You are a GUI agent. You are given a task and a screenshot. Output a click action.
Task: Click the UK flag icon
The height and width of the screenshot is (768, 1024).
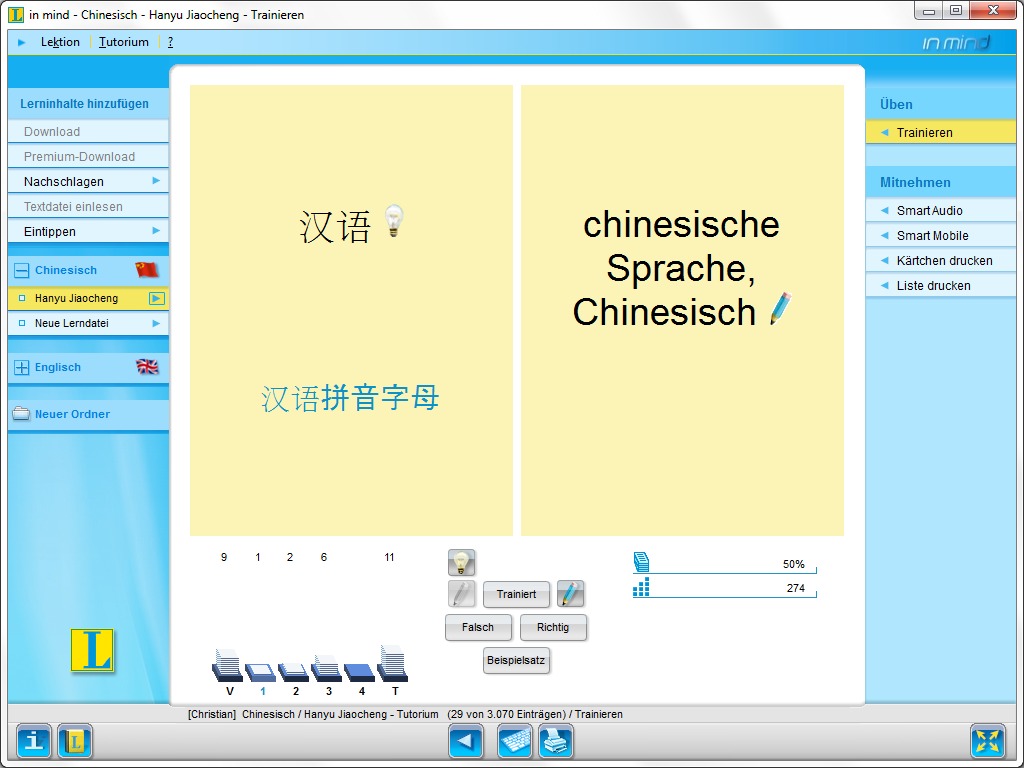[x=147, y=366]
